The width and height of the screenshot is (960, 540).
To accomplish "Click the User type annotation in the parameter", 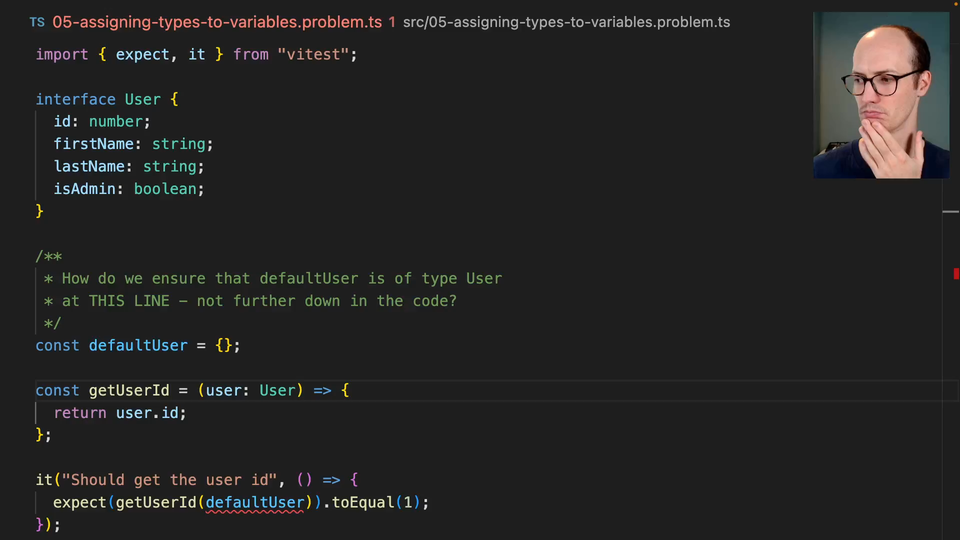I will tap(277, 390).
